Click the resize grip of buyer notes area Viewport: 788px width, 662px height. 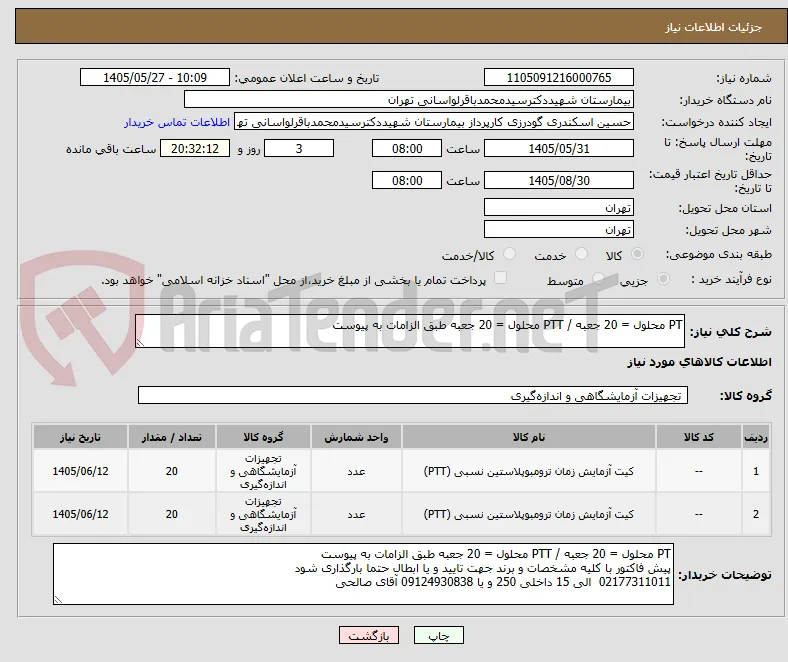(x=58, y=599)
